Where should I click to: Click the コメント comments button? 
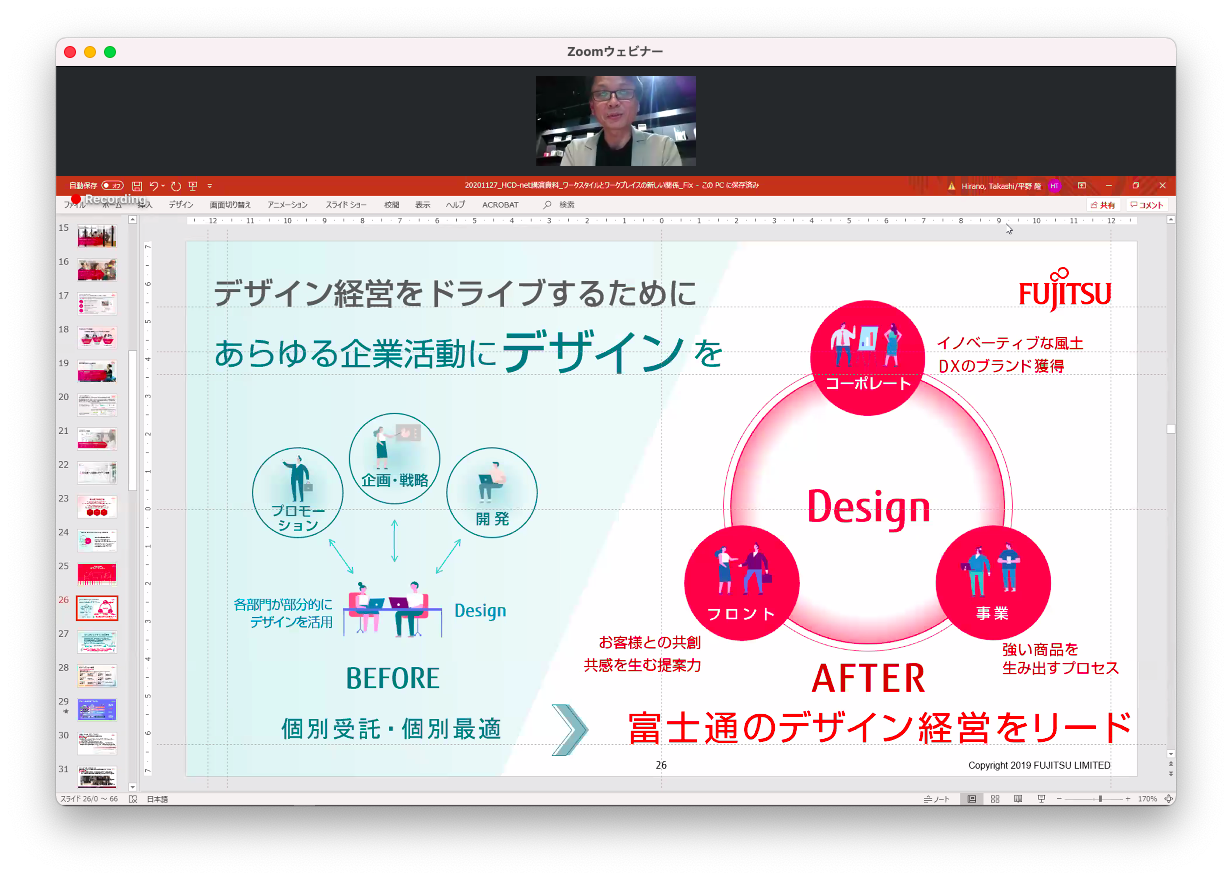tap(1146, 205)
